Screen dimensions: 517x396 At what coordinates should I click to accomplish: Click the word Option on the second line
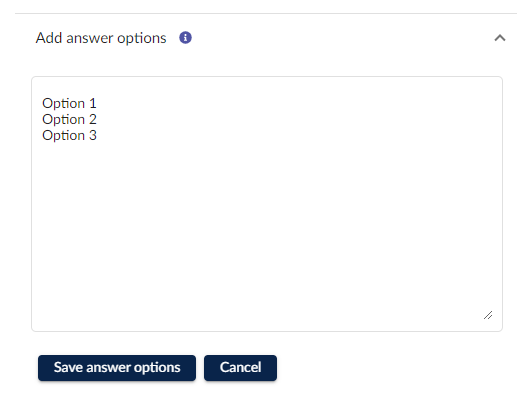[63, 119]
